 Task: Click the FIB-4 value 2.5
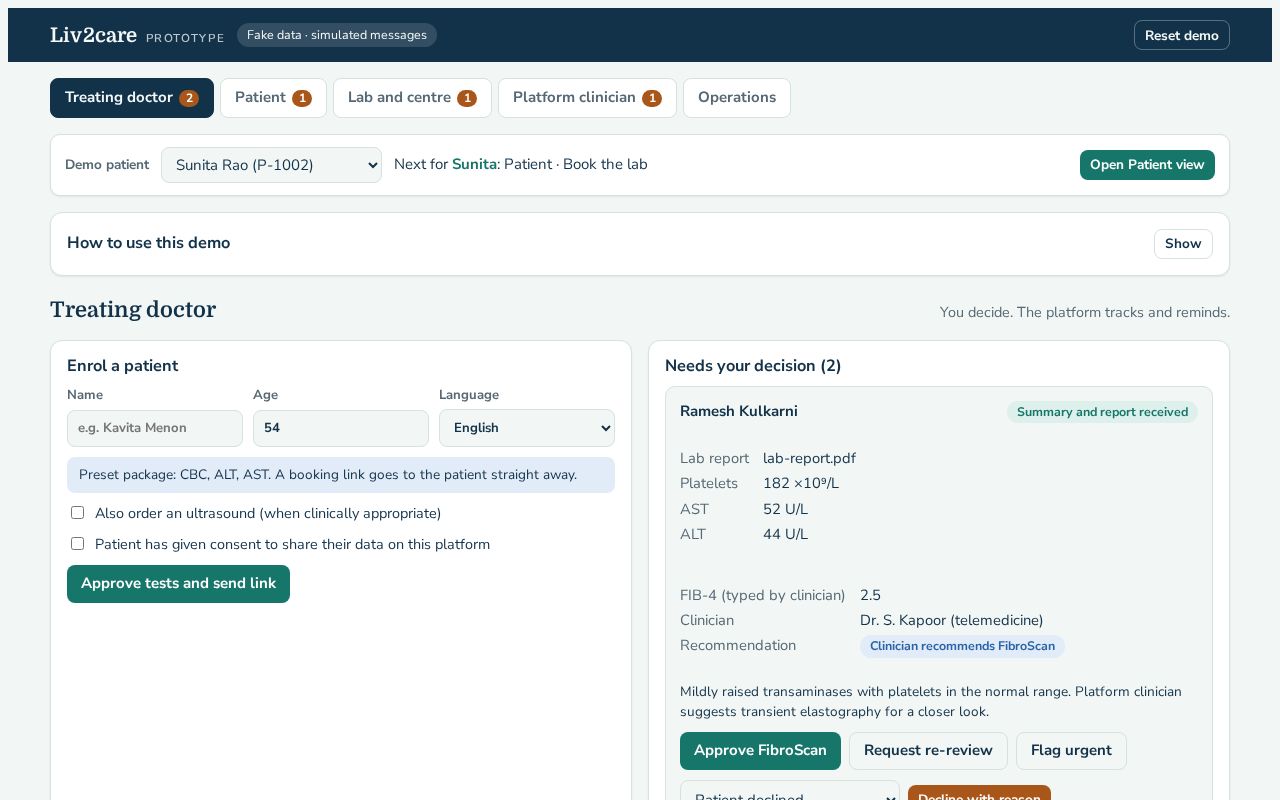coord(870,596)
